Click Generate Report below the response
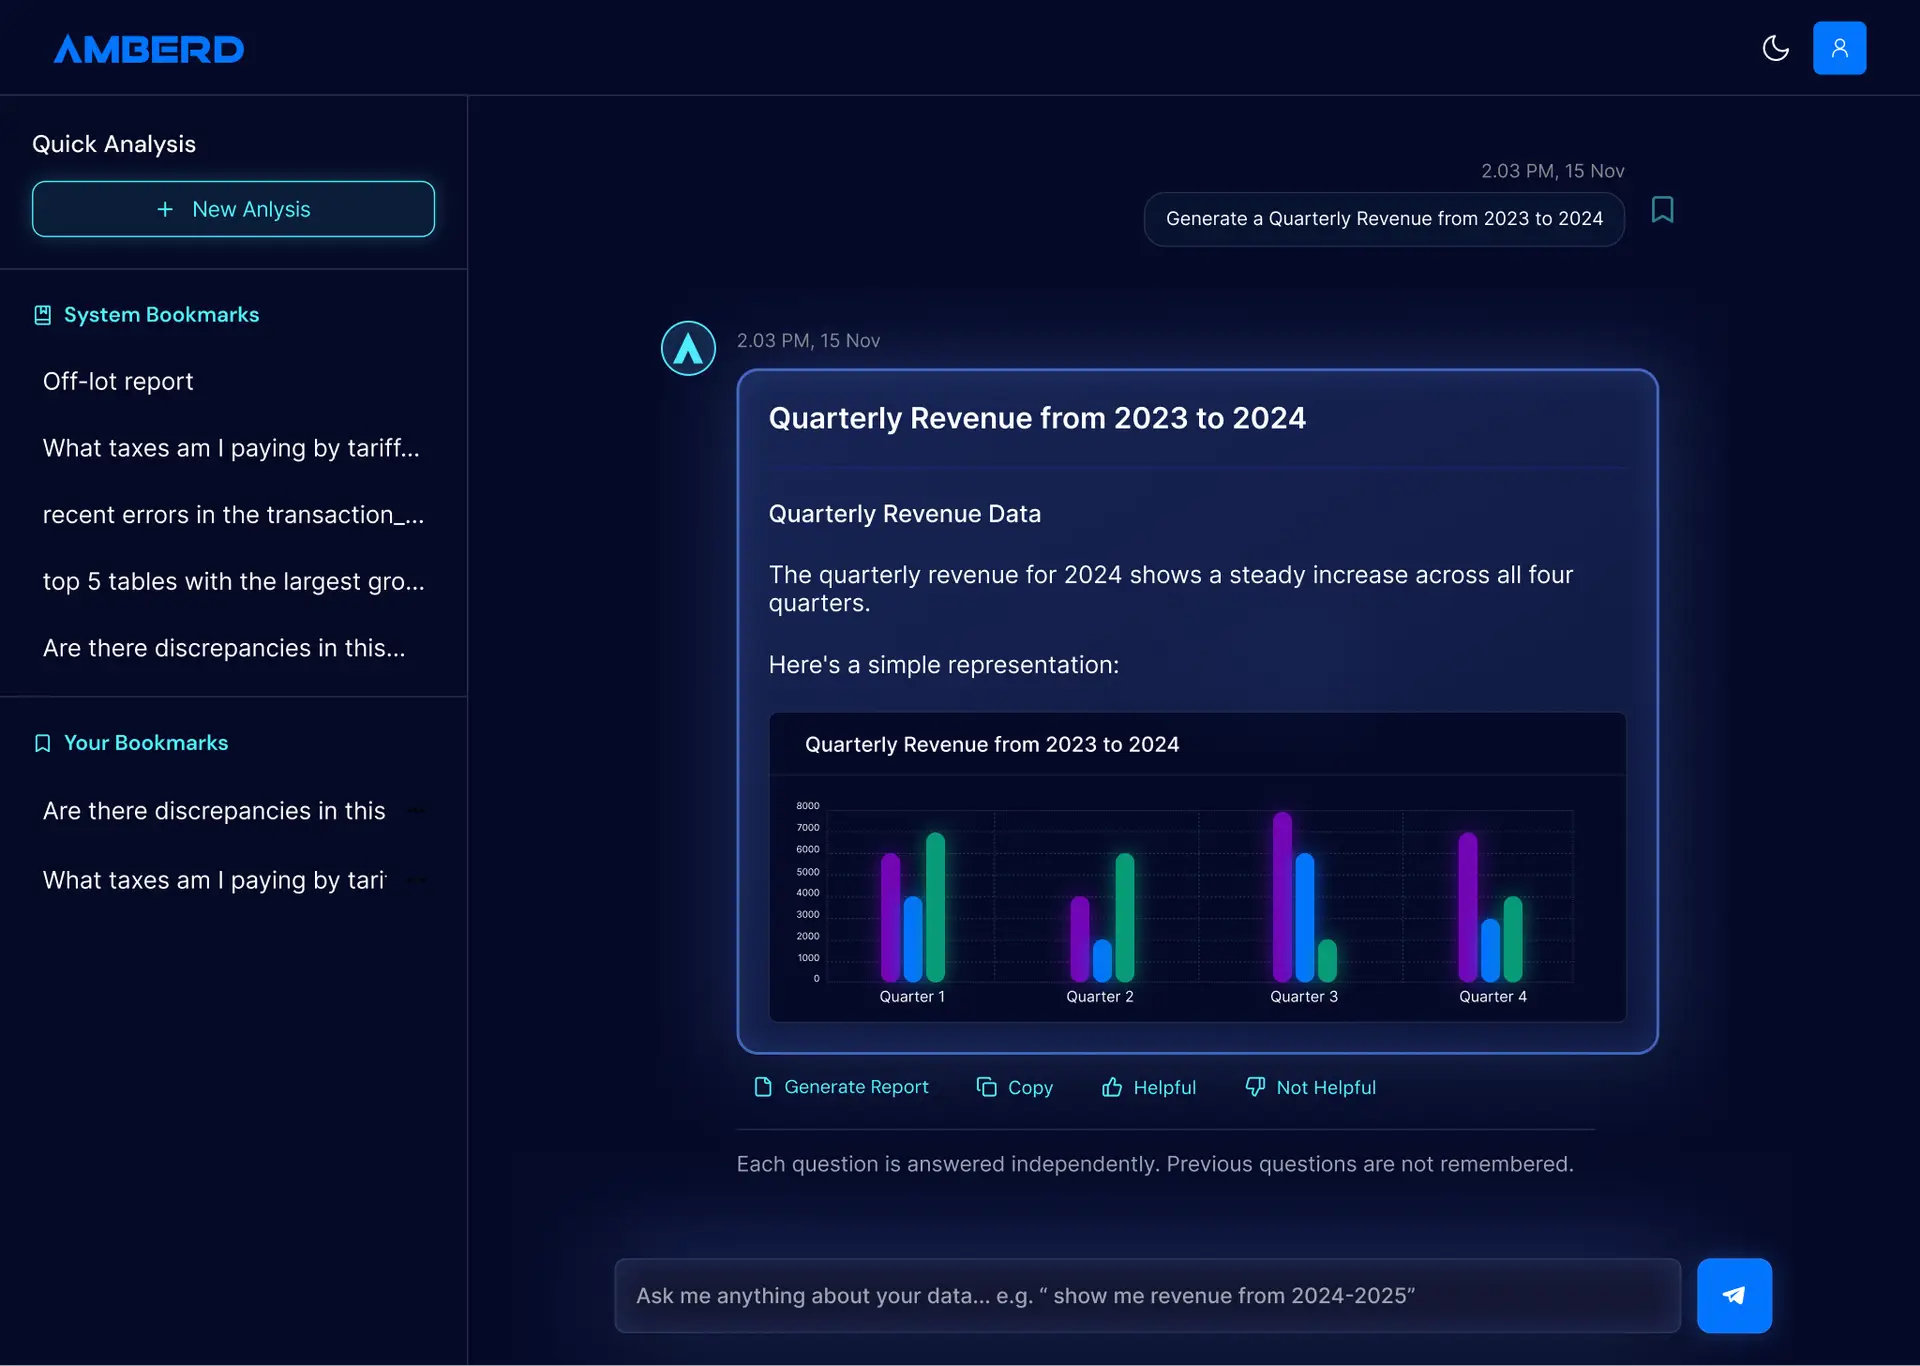The height and width of the screenshot is (1366, 1920). click(x=841, y=1087)
